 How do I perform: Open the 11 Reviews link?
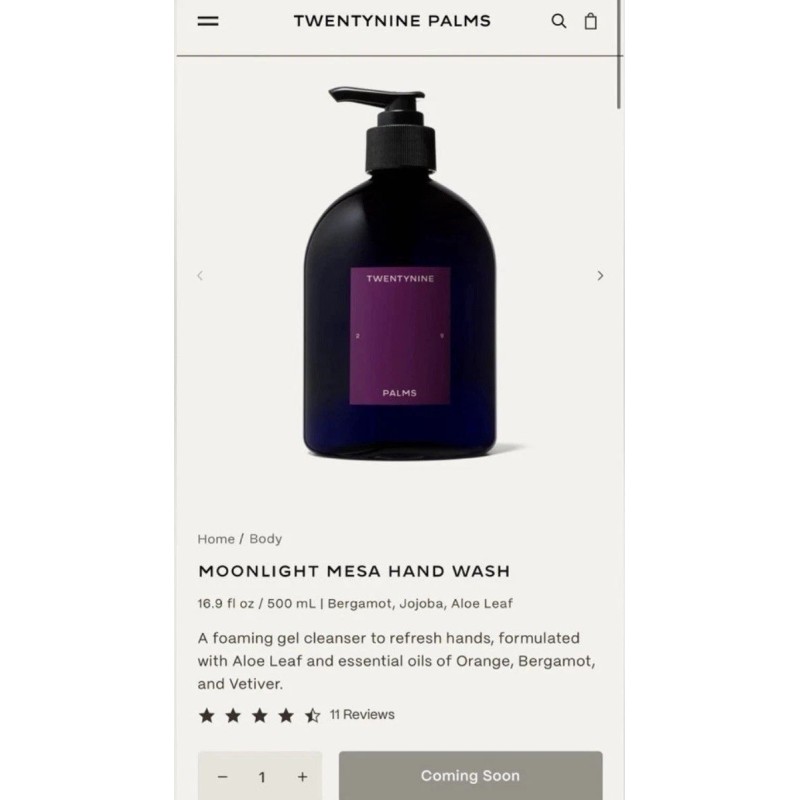(362, 714)
